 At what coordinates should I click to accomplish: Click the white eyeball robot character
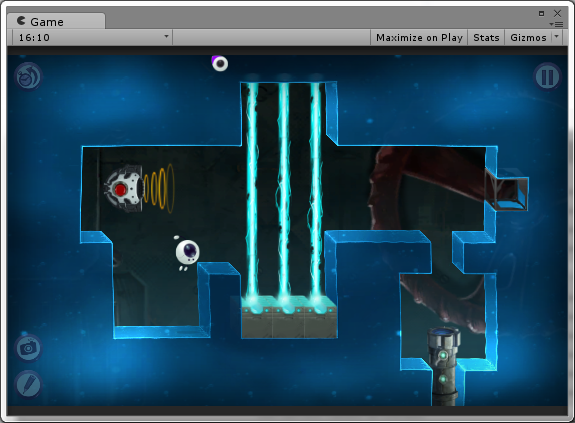(x=187, y=253)
